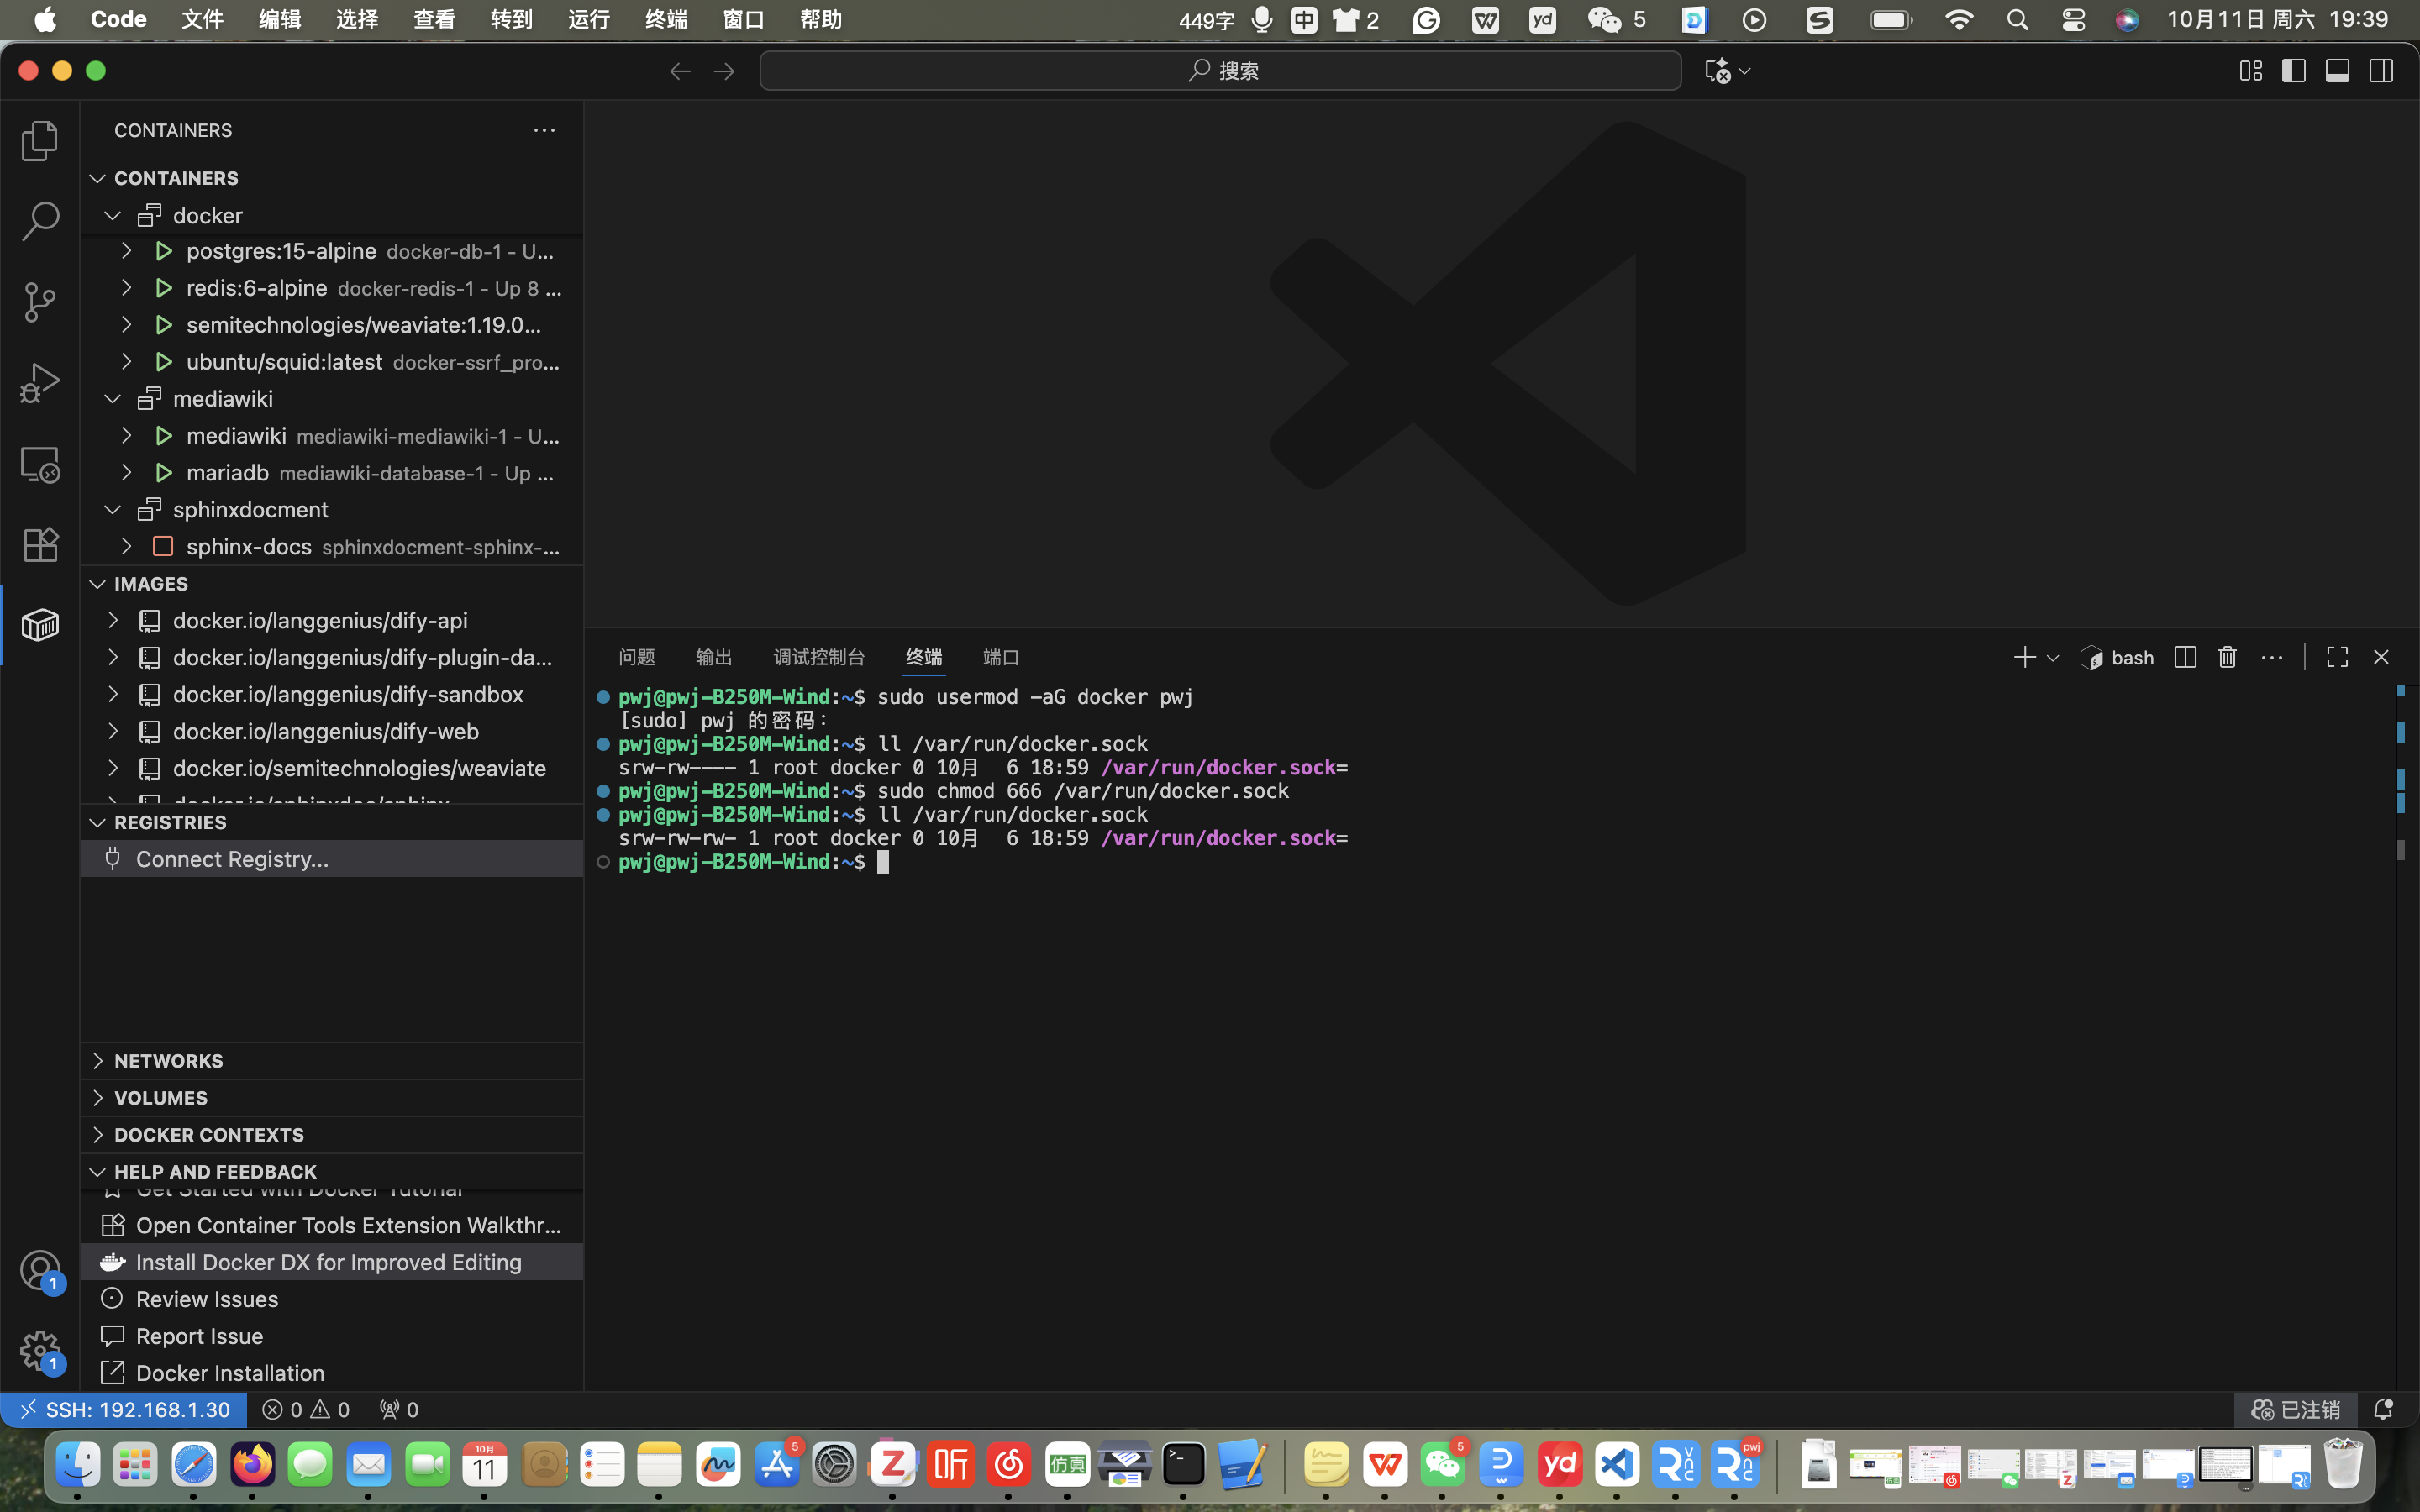The image size is (2420, 1512).
Task: Split the terminal panel
Action: (x=2185, y=657)
